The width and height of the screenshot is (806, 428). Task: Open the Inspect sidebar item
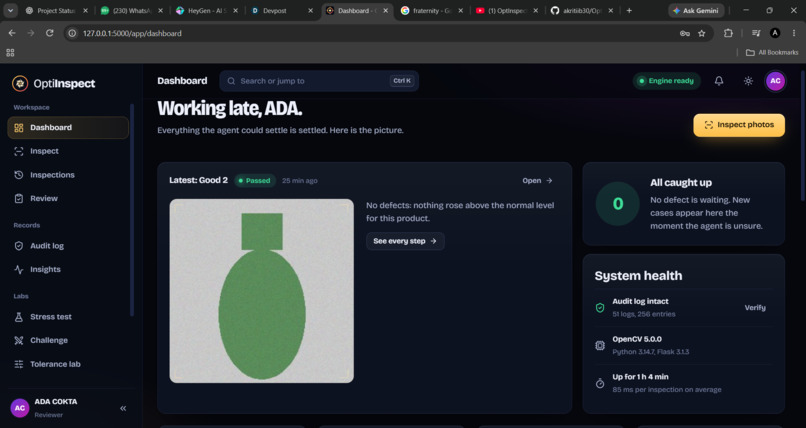click(68, 151)
